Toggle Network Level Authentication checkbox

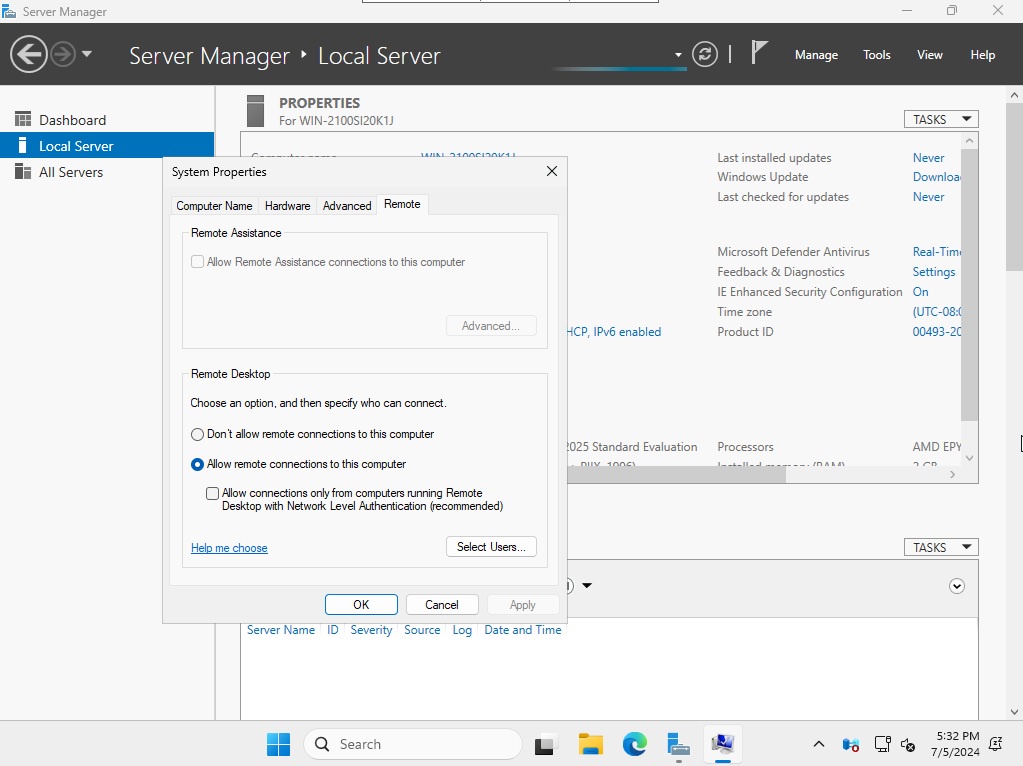(x=212, y=493)
